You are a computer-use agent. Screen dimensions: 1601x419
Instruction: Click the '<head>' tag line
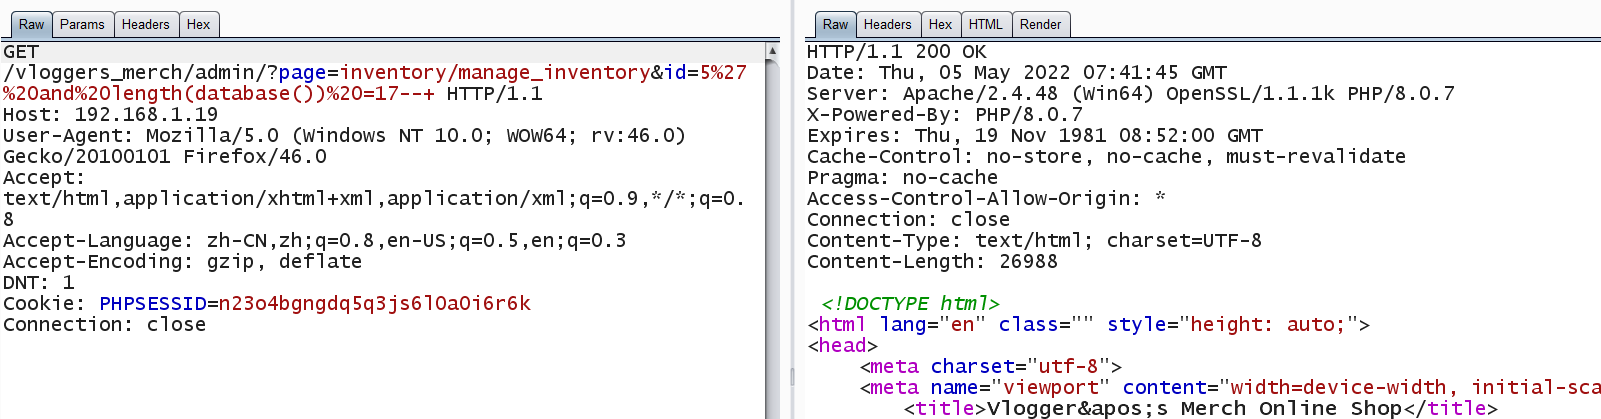point(842,346)
